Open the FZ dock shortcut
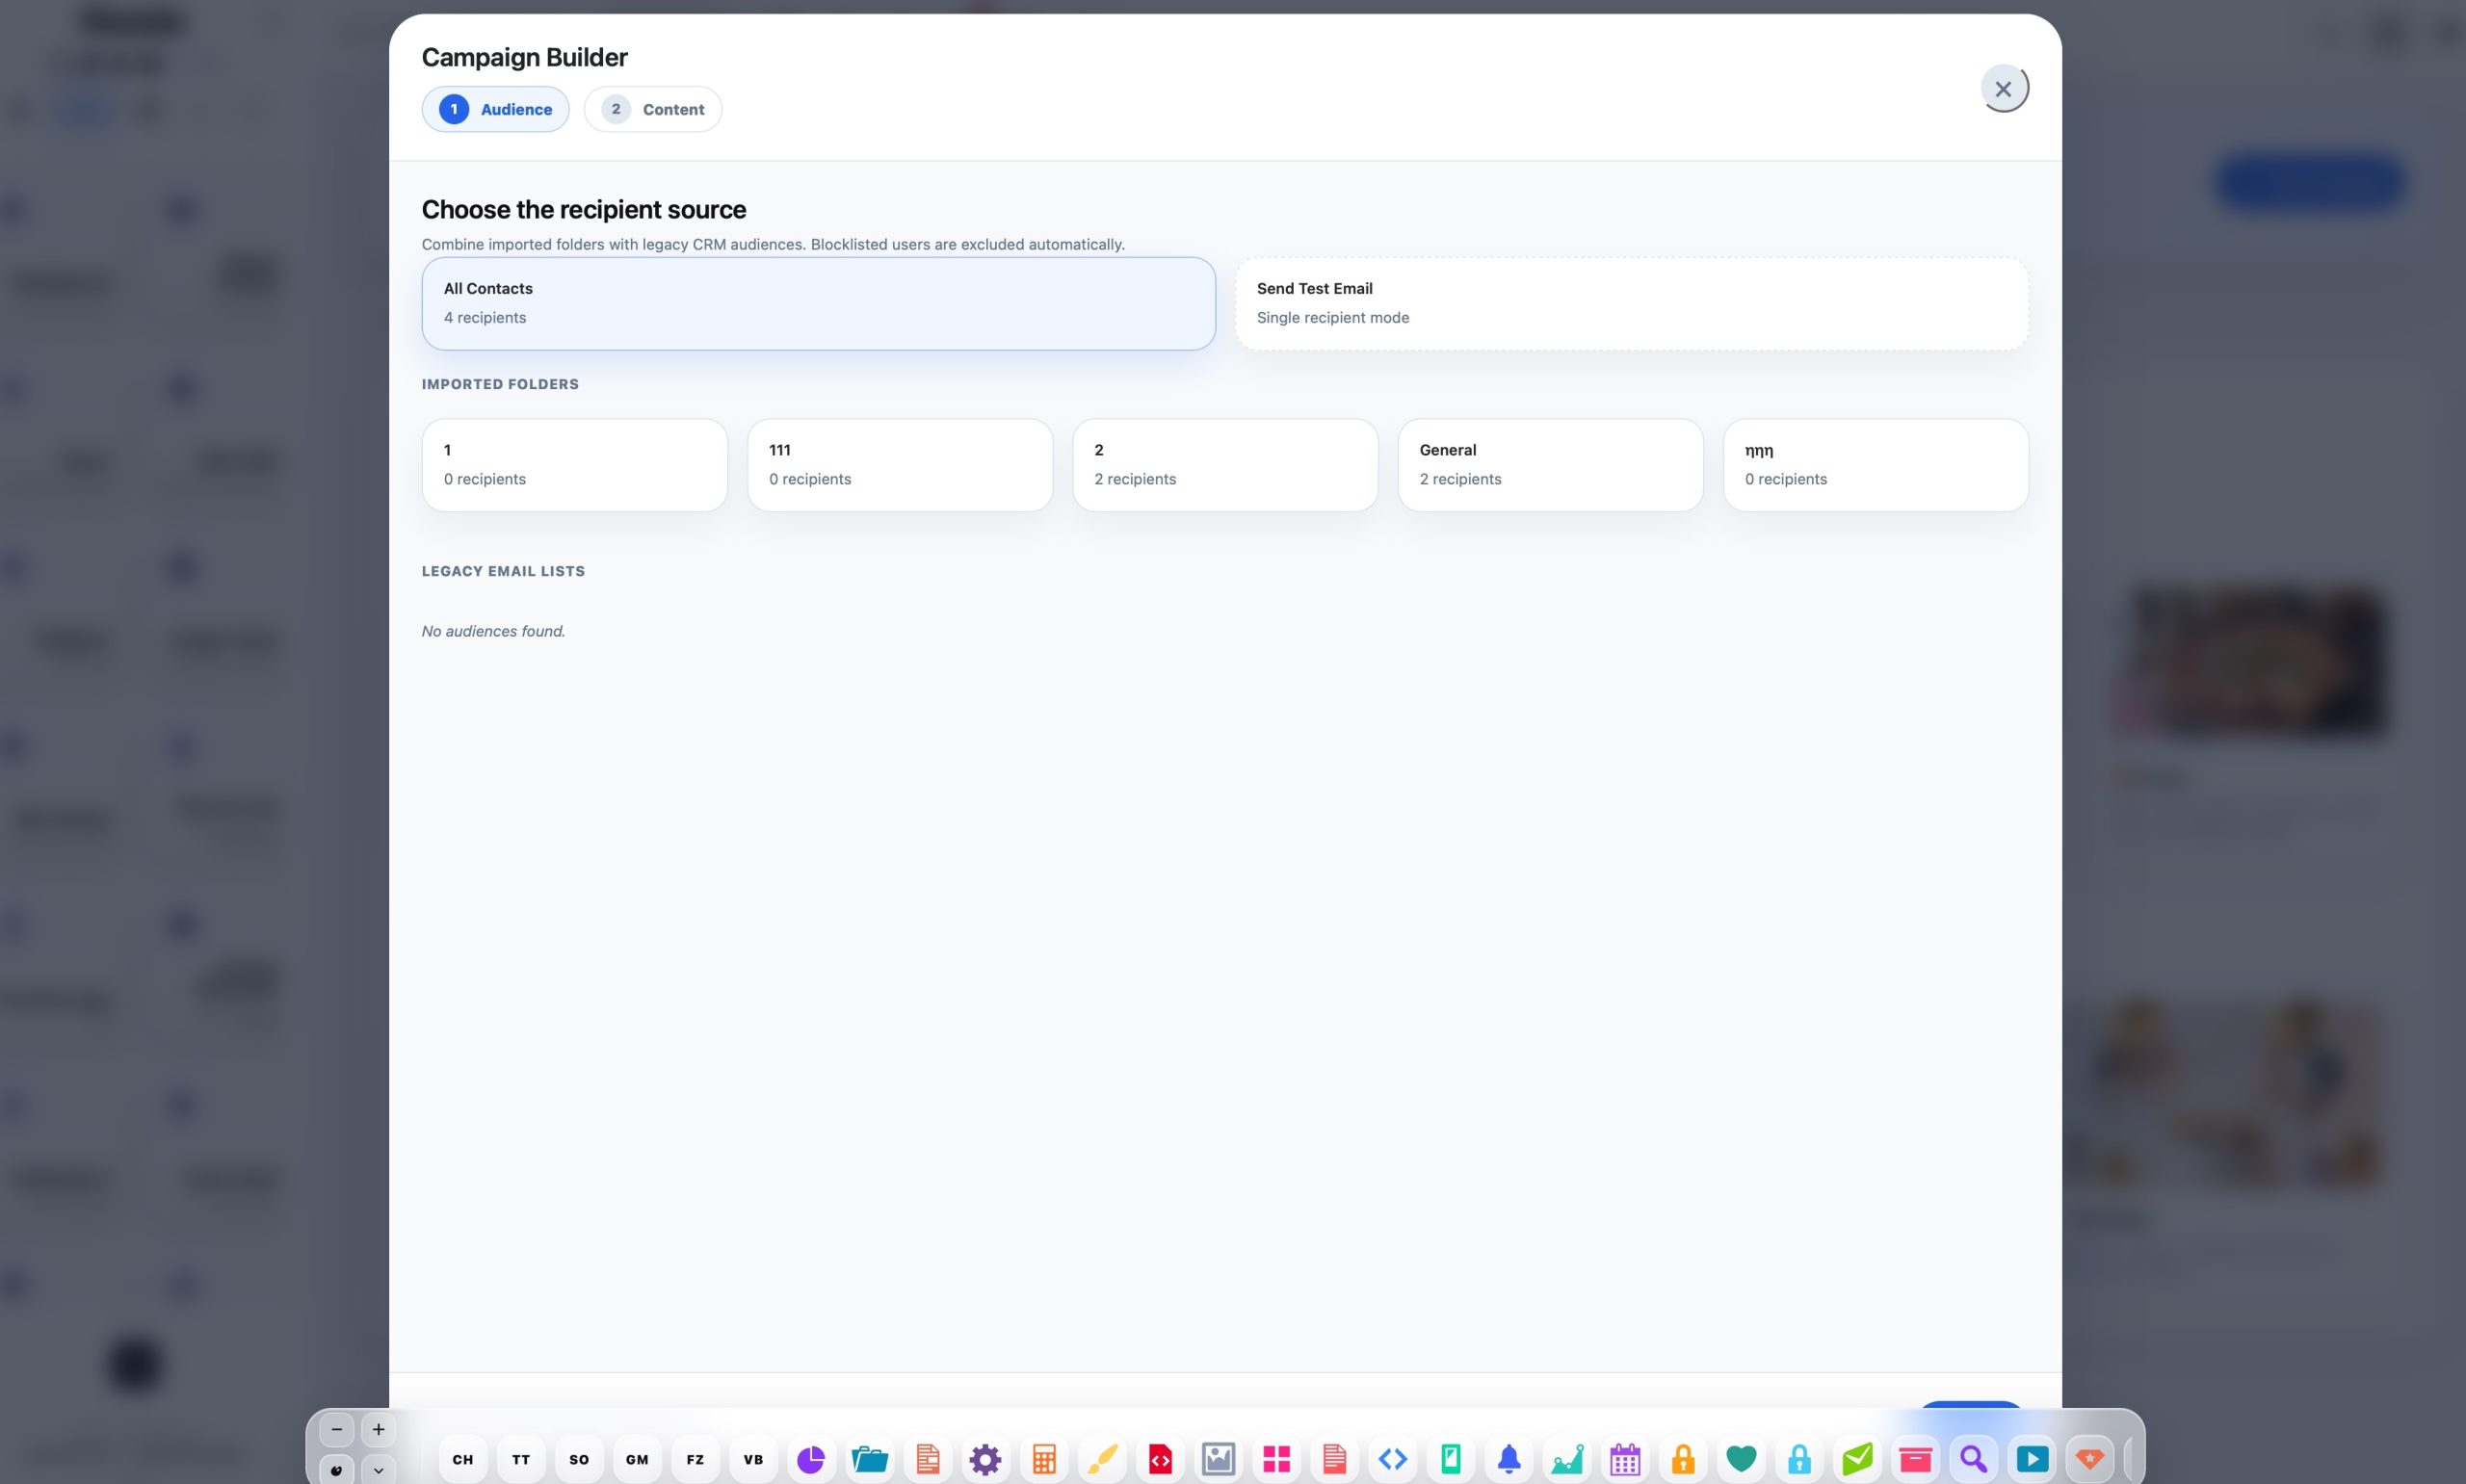 tap(695, 1459)
